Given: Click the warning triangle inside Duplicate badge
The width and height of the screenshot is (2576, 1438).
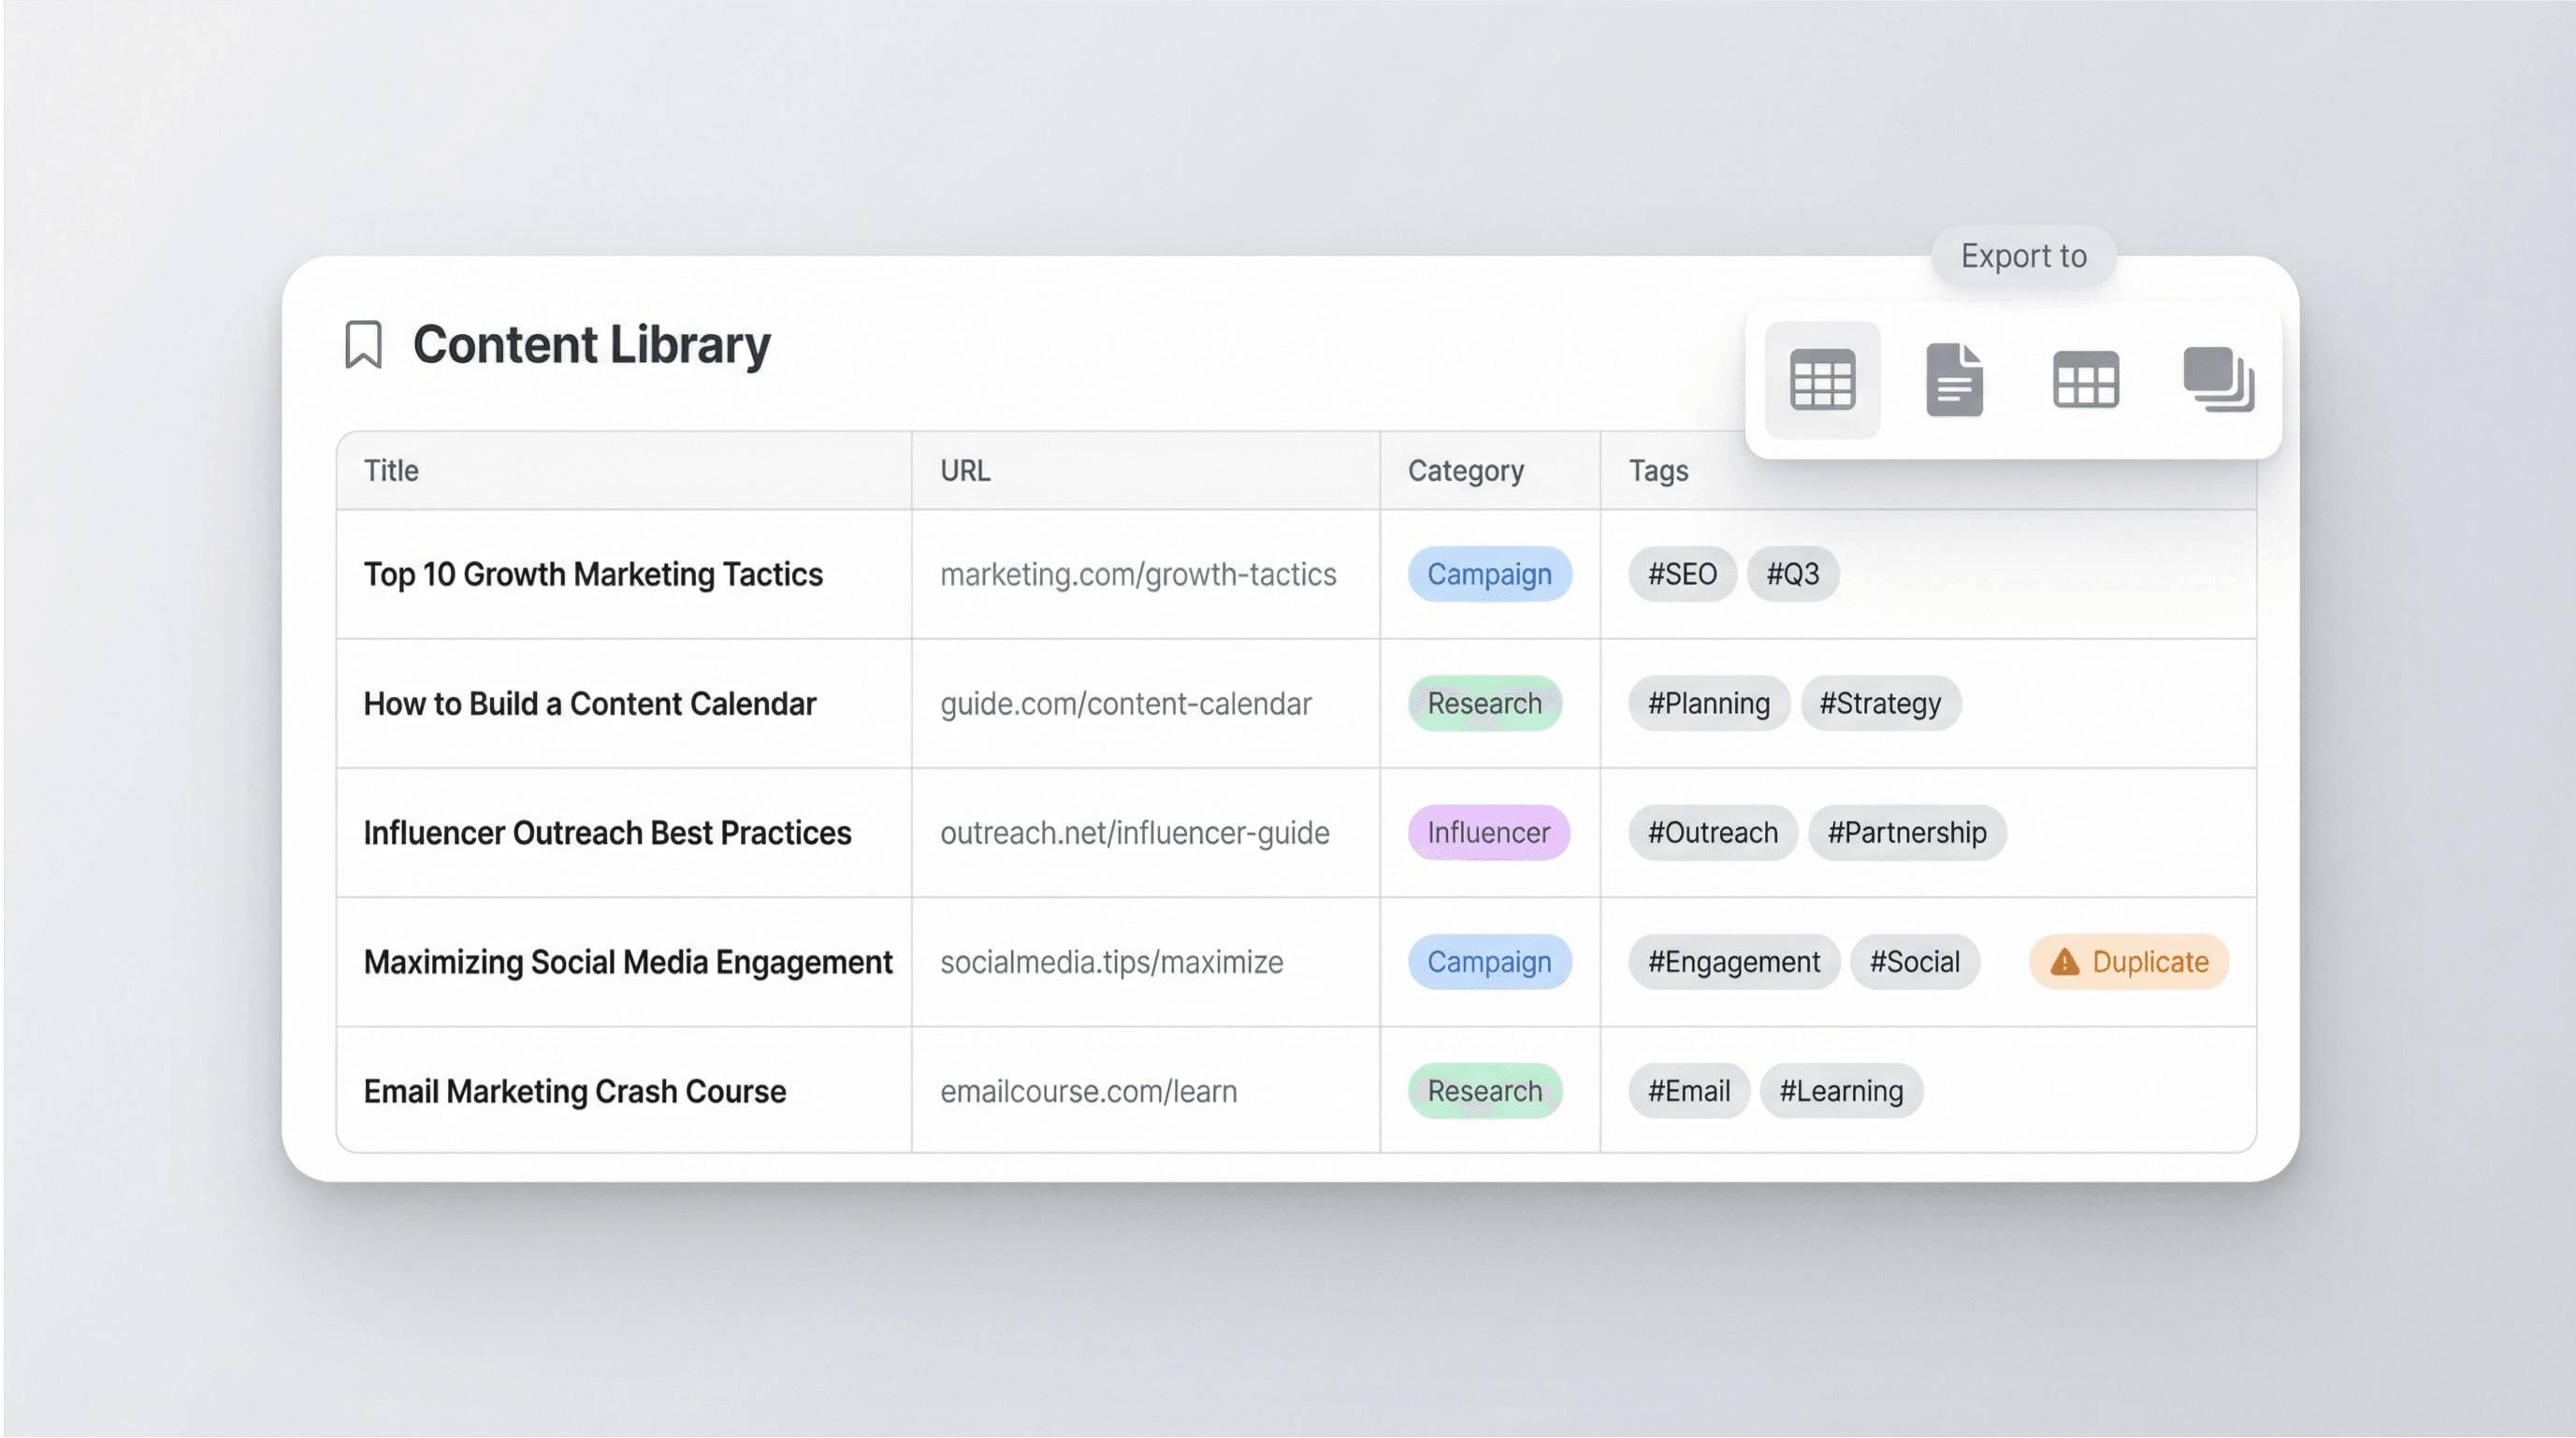Looking at the screenshot, I should click(2064, 962).
